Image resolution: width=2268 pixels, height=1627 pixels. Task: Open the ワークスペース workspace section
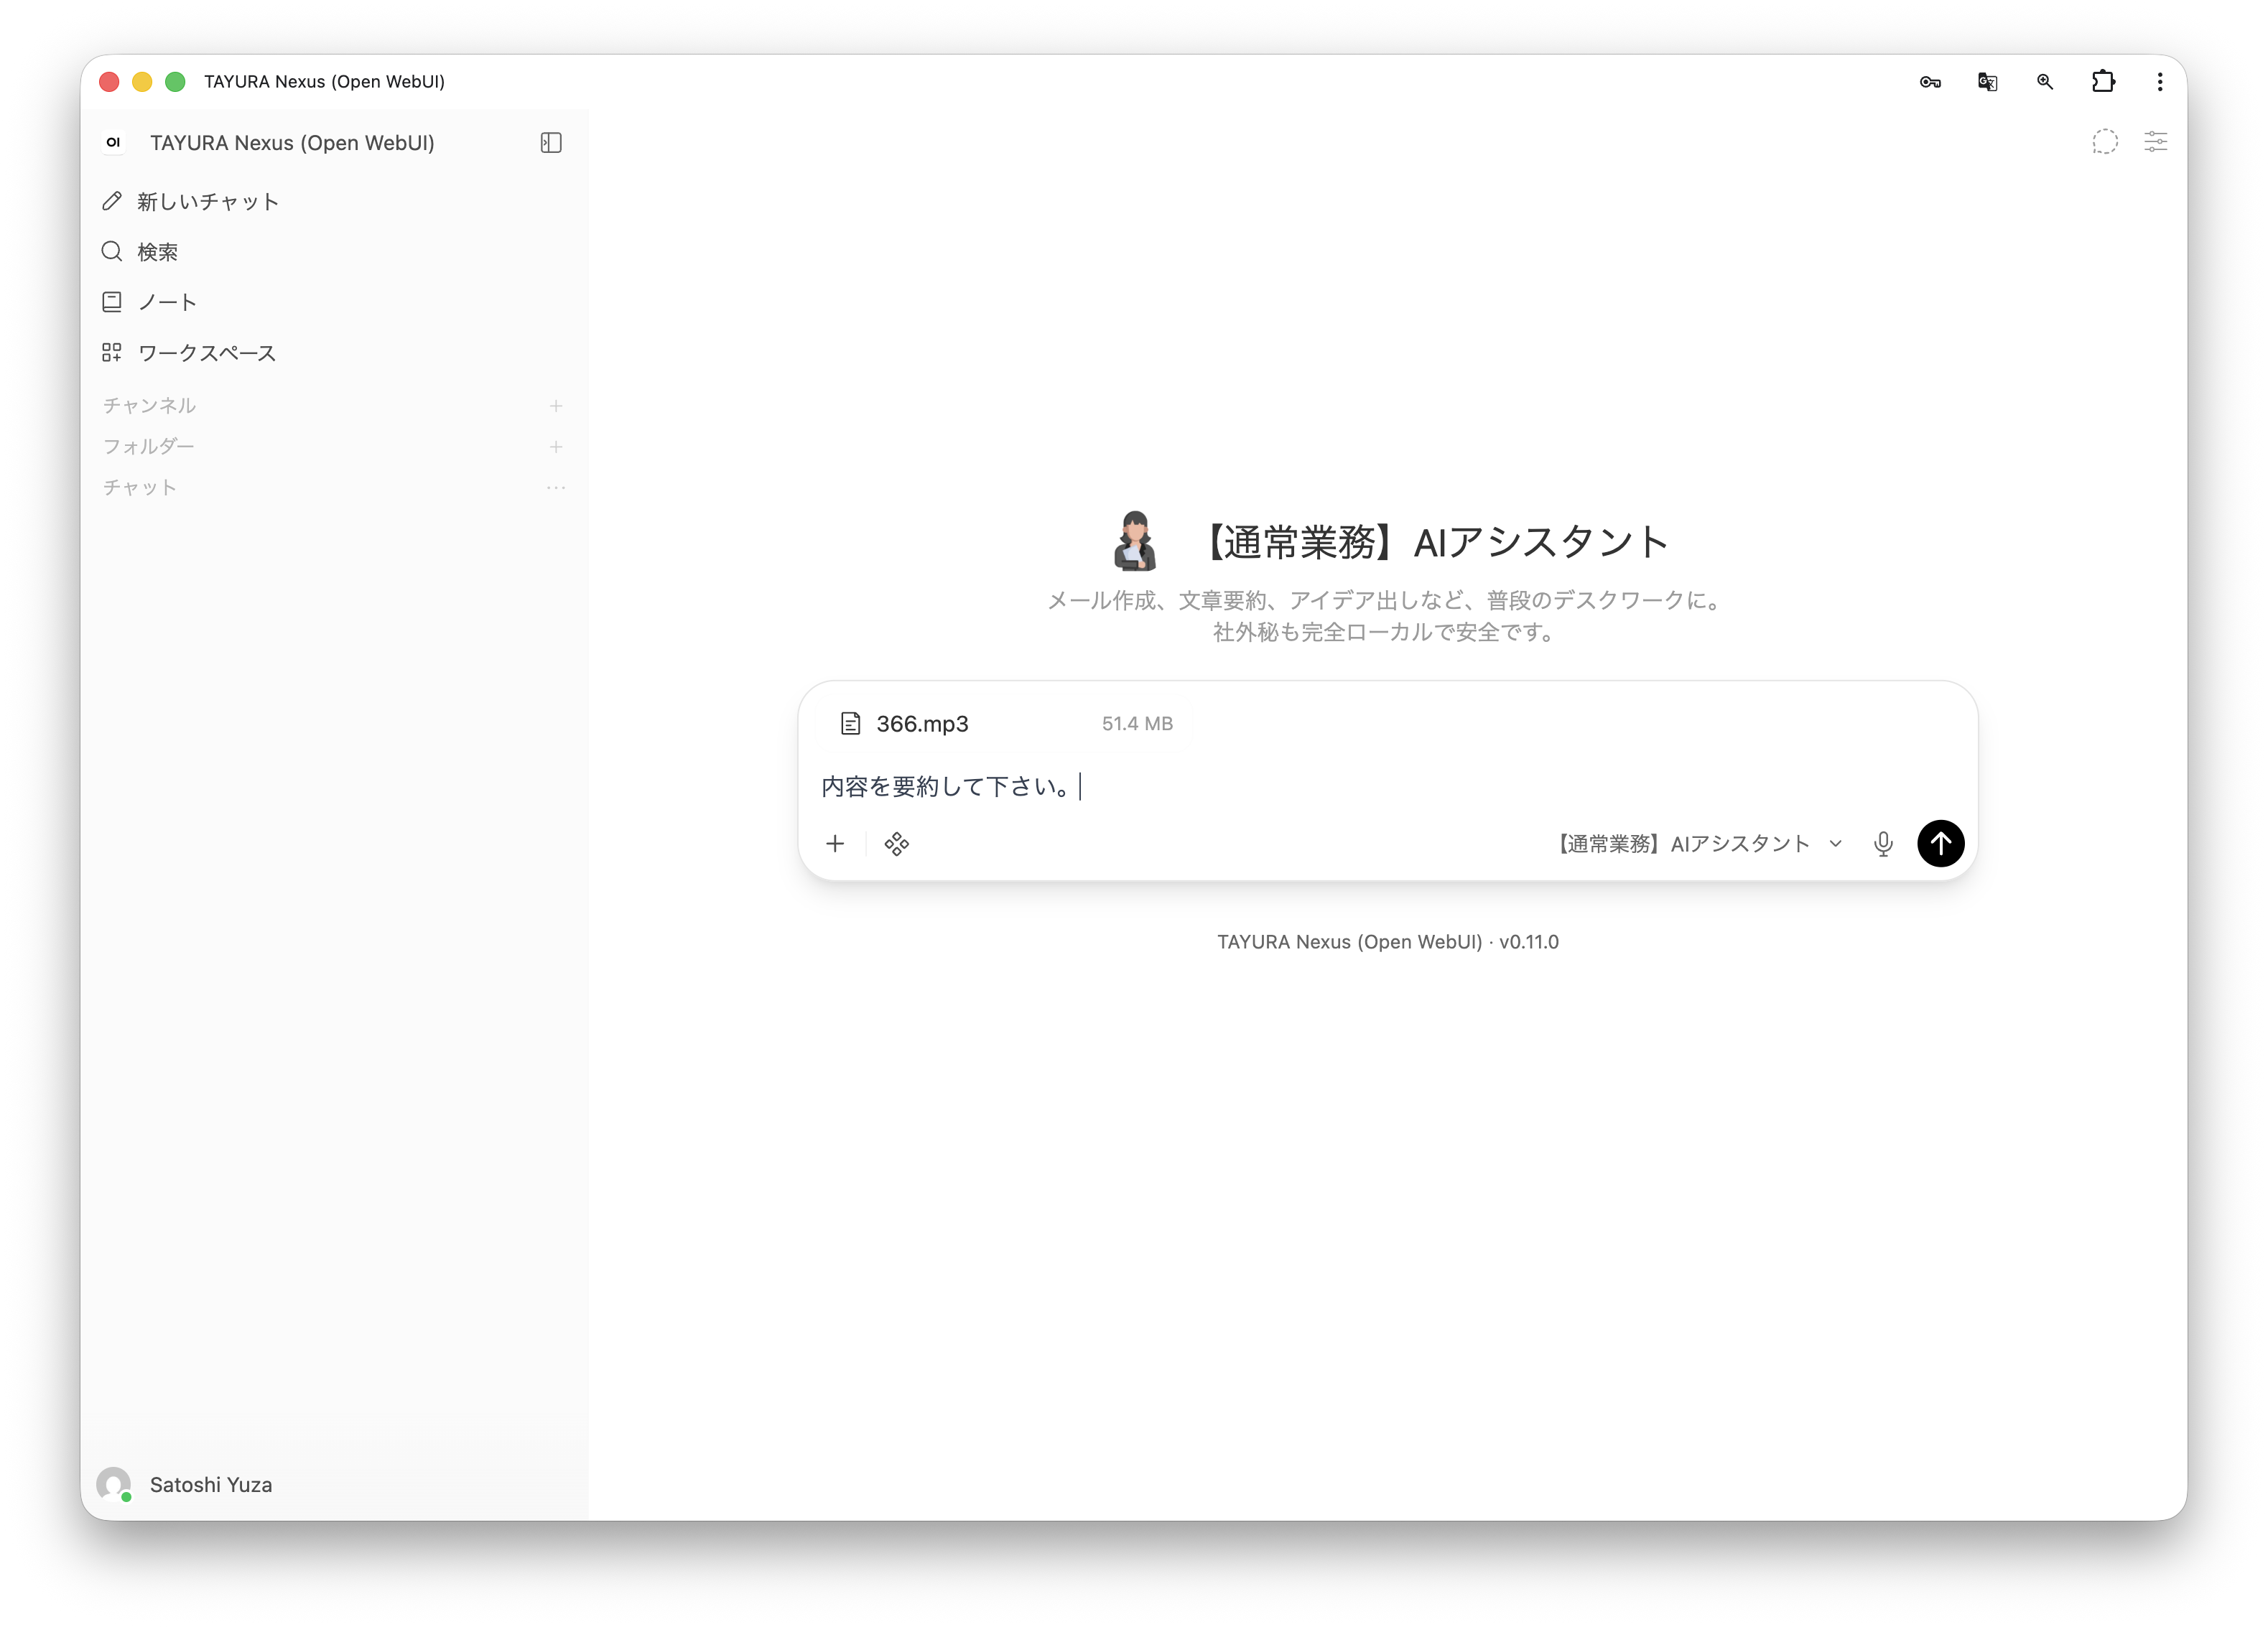pos(333,353)
